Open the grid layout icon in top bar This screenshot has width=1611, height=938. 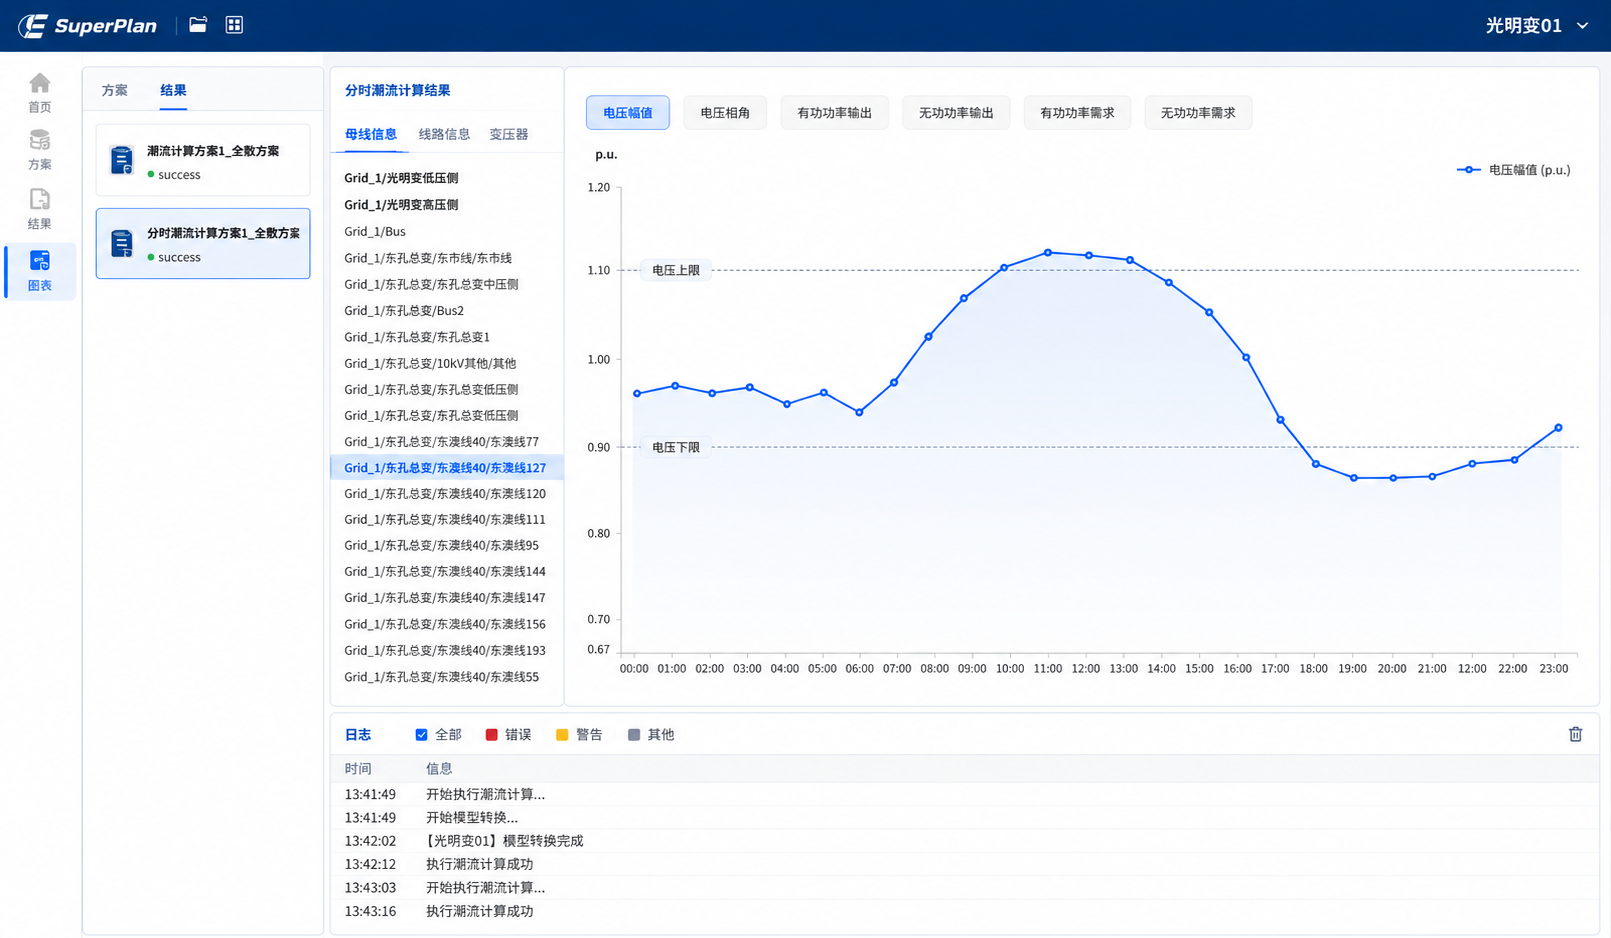click(x=234, y=25)
